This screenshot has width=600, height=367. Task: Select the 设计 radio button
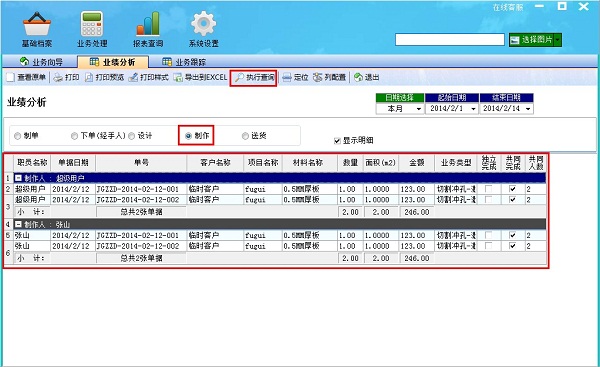[131, 136]
